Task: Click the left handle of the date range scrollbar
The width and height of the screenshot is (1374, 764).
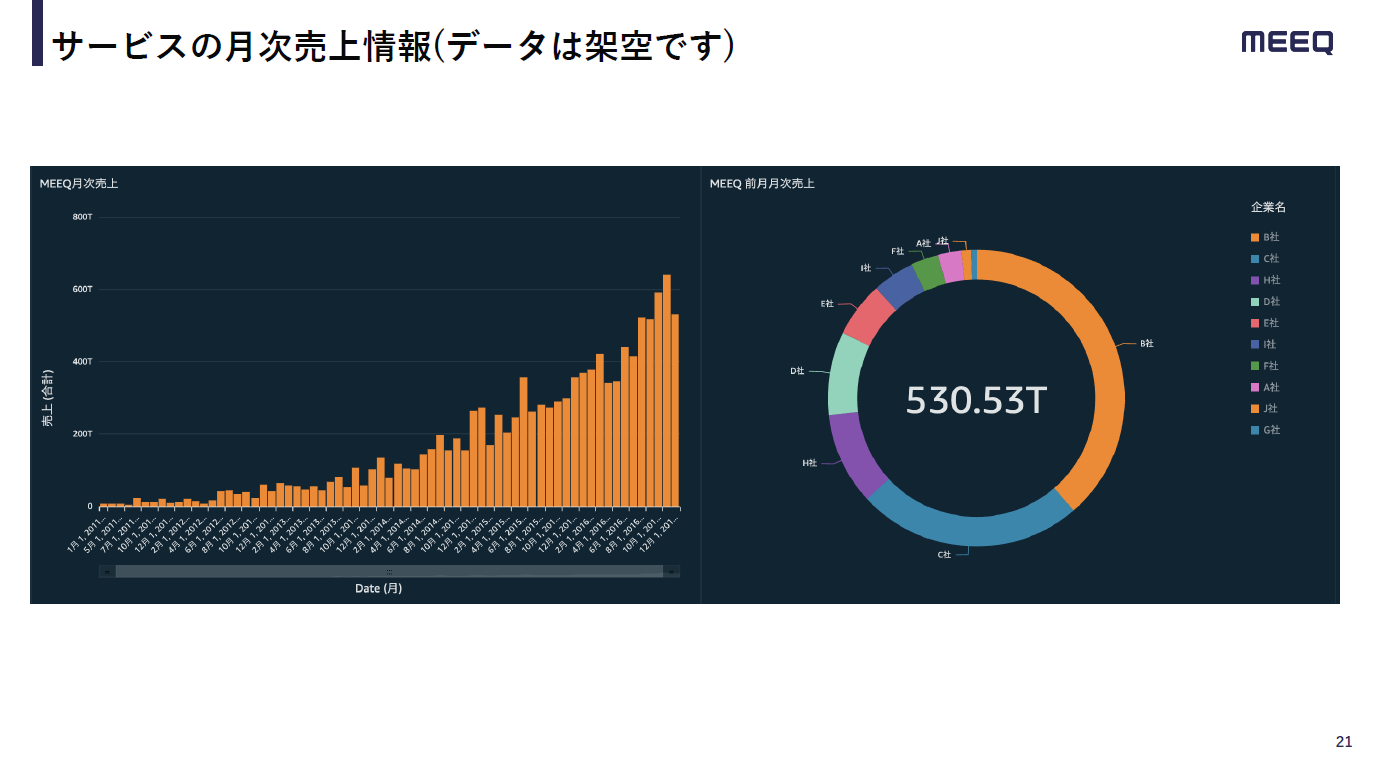Action: pyautogui.click(x=107, y=571)
